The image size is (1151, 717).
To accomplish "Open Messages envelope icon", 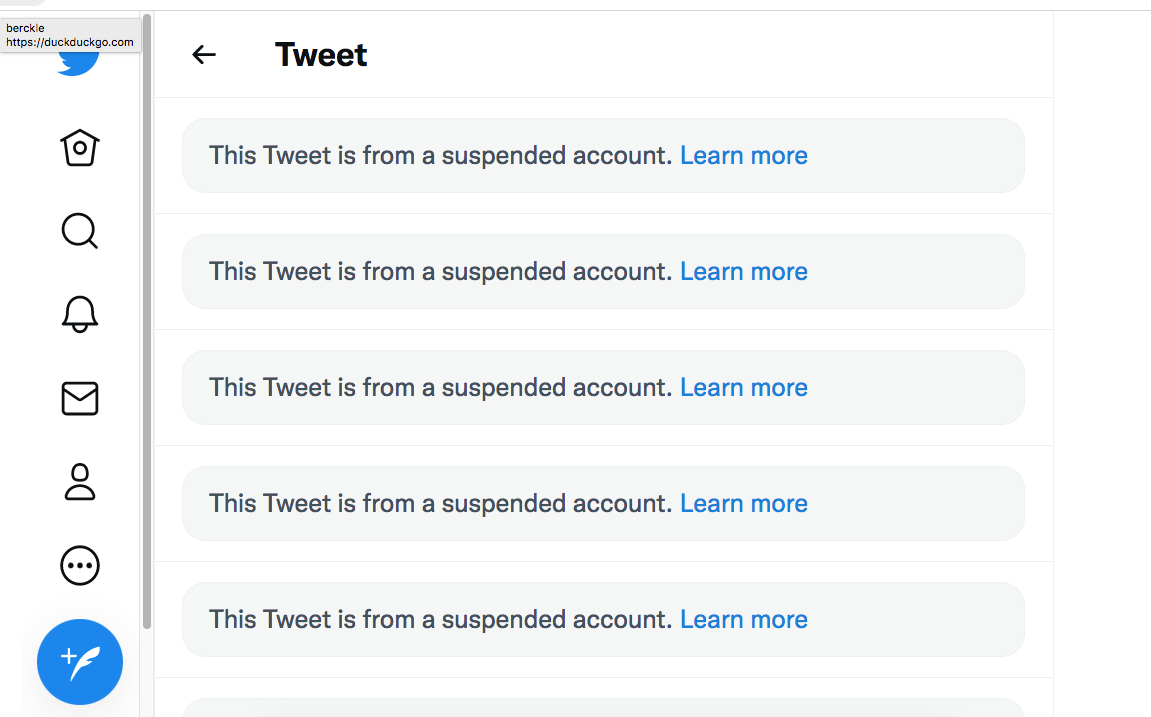I will coord(79,398).
